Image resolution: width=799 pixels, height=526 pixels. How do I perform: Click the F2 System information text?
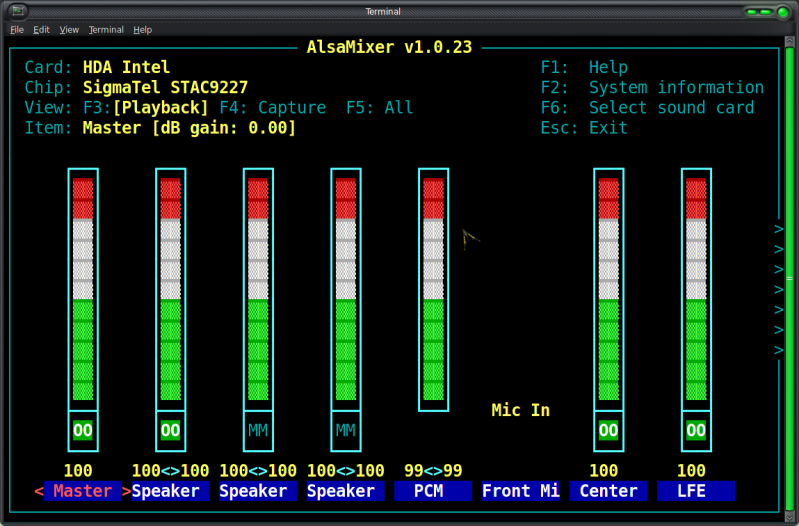(x=652, y=88)
